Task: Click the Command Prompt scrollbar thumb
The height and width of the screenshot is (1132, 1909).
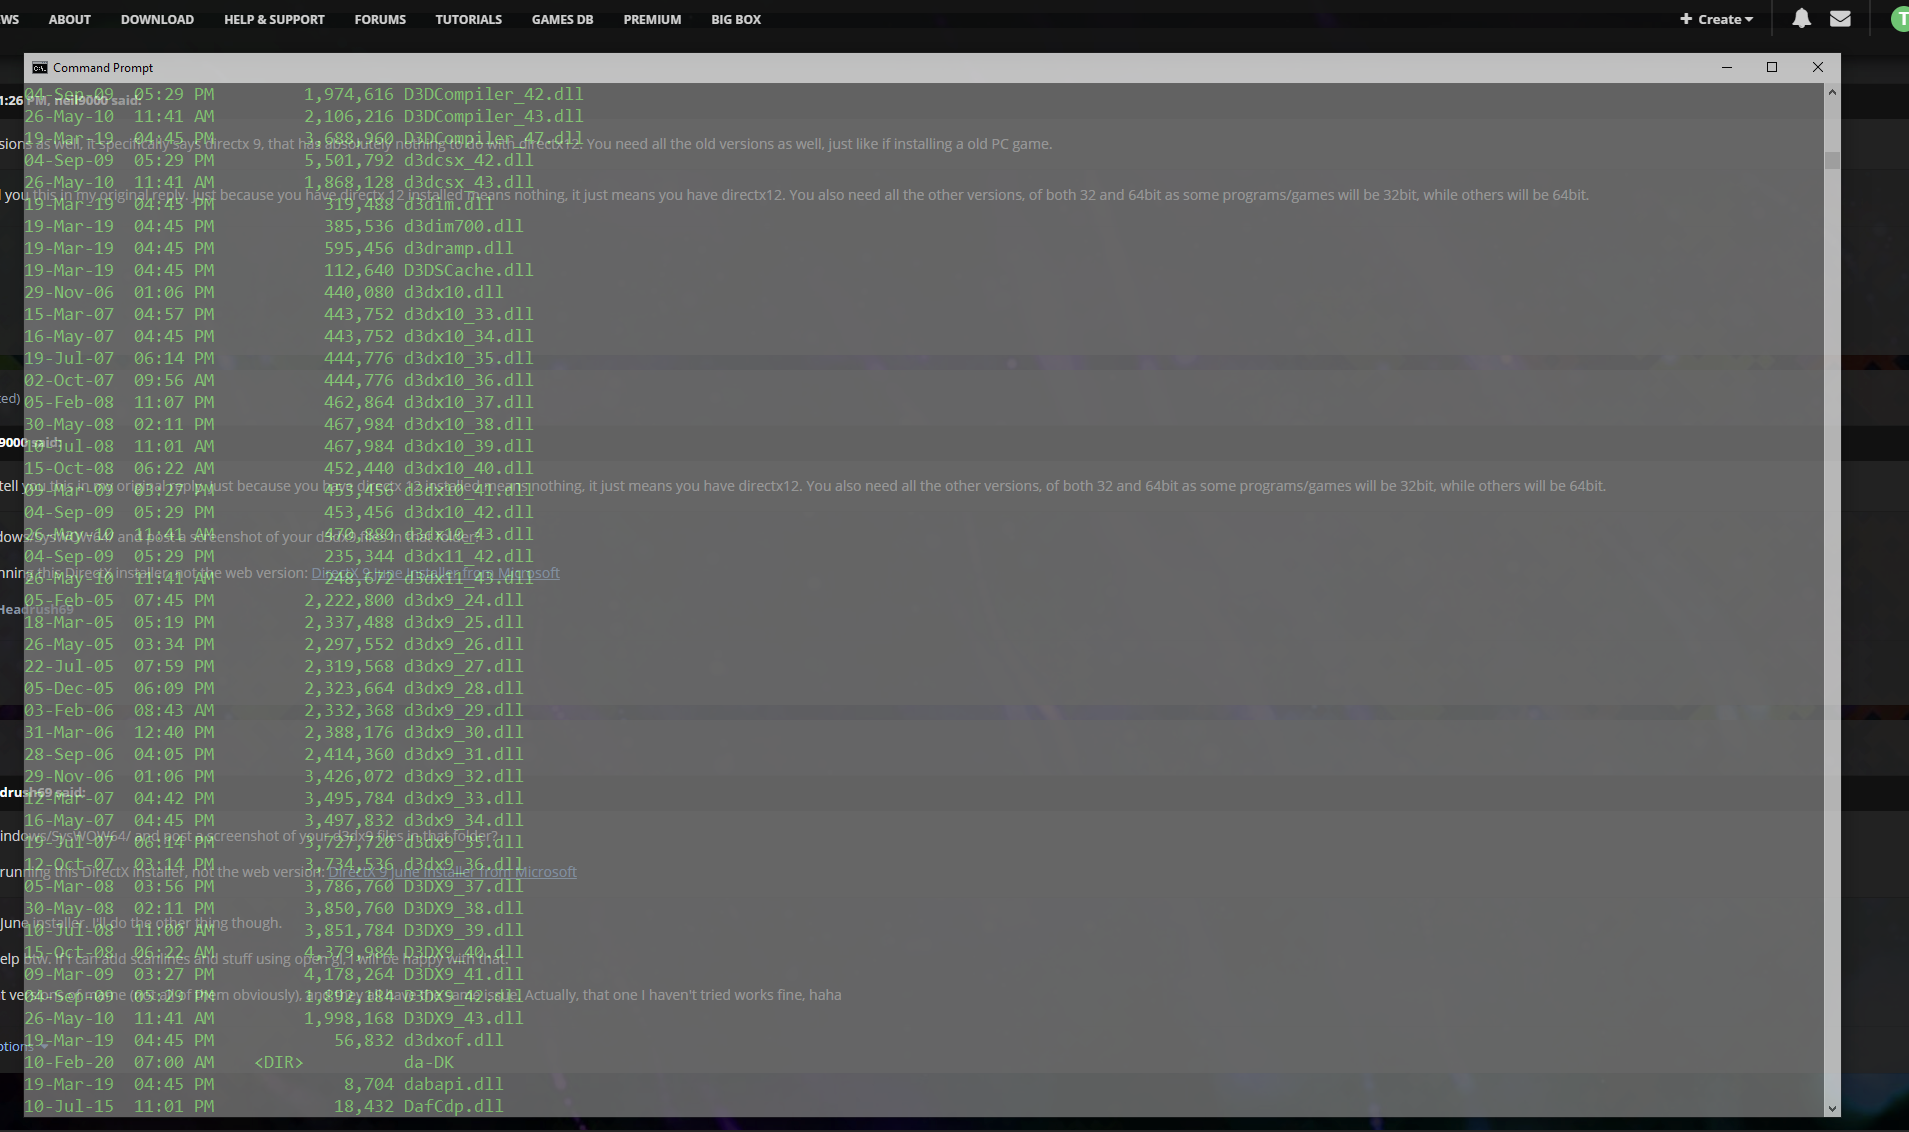Action: (x=1832, y=160)
